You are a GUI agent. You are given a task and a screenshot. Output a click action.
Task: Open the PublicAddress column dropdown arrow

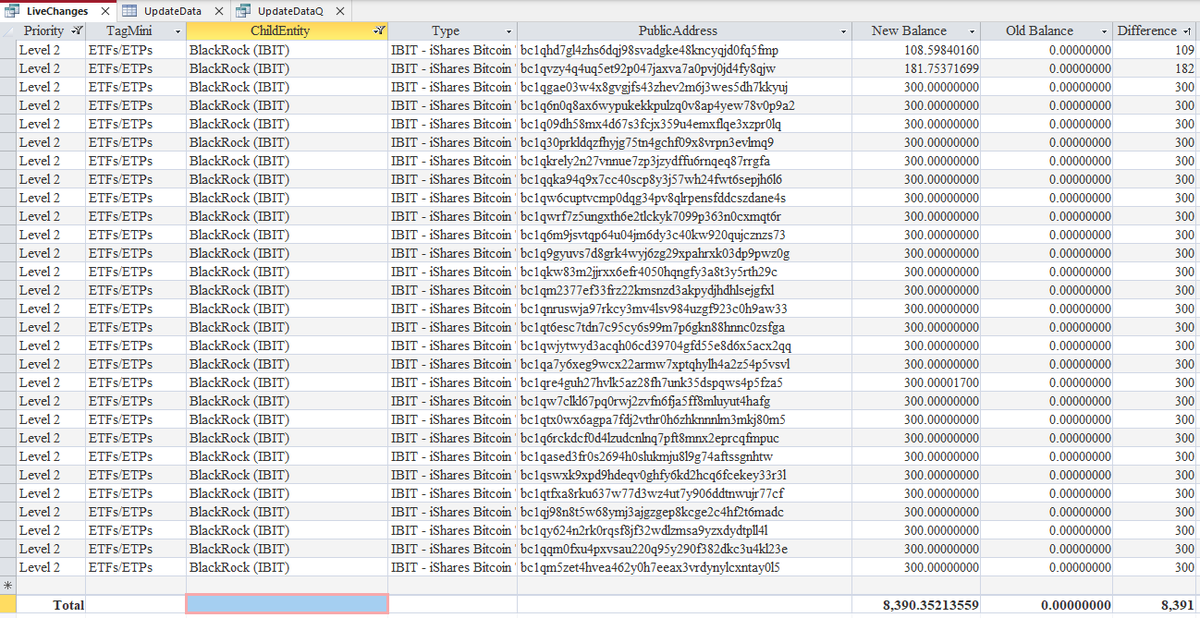(844, 31)
